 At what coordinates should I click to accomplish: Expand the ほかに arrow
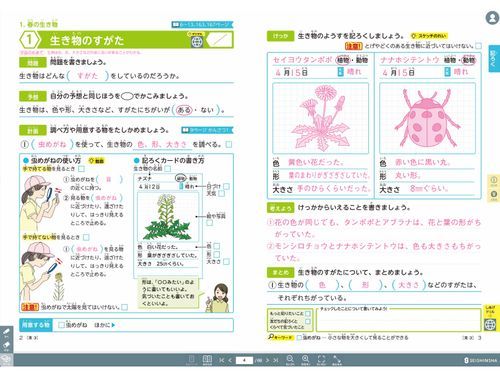[x=113, y=325]
